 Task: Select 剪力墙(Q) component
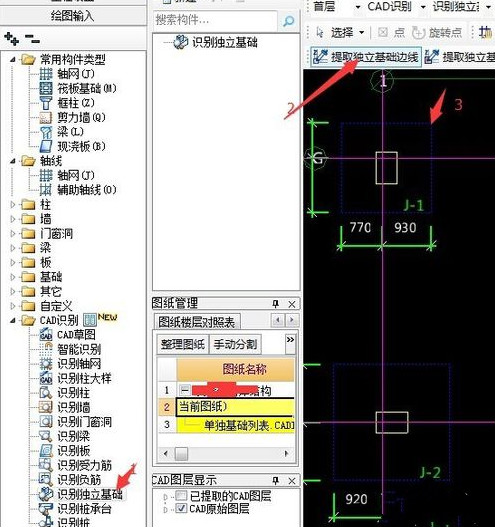(73, 117)
